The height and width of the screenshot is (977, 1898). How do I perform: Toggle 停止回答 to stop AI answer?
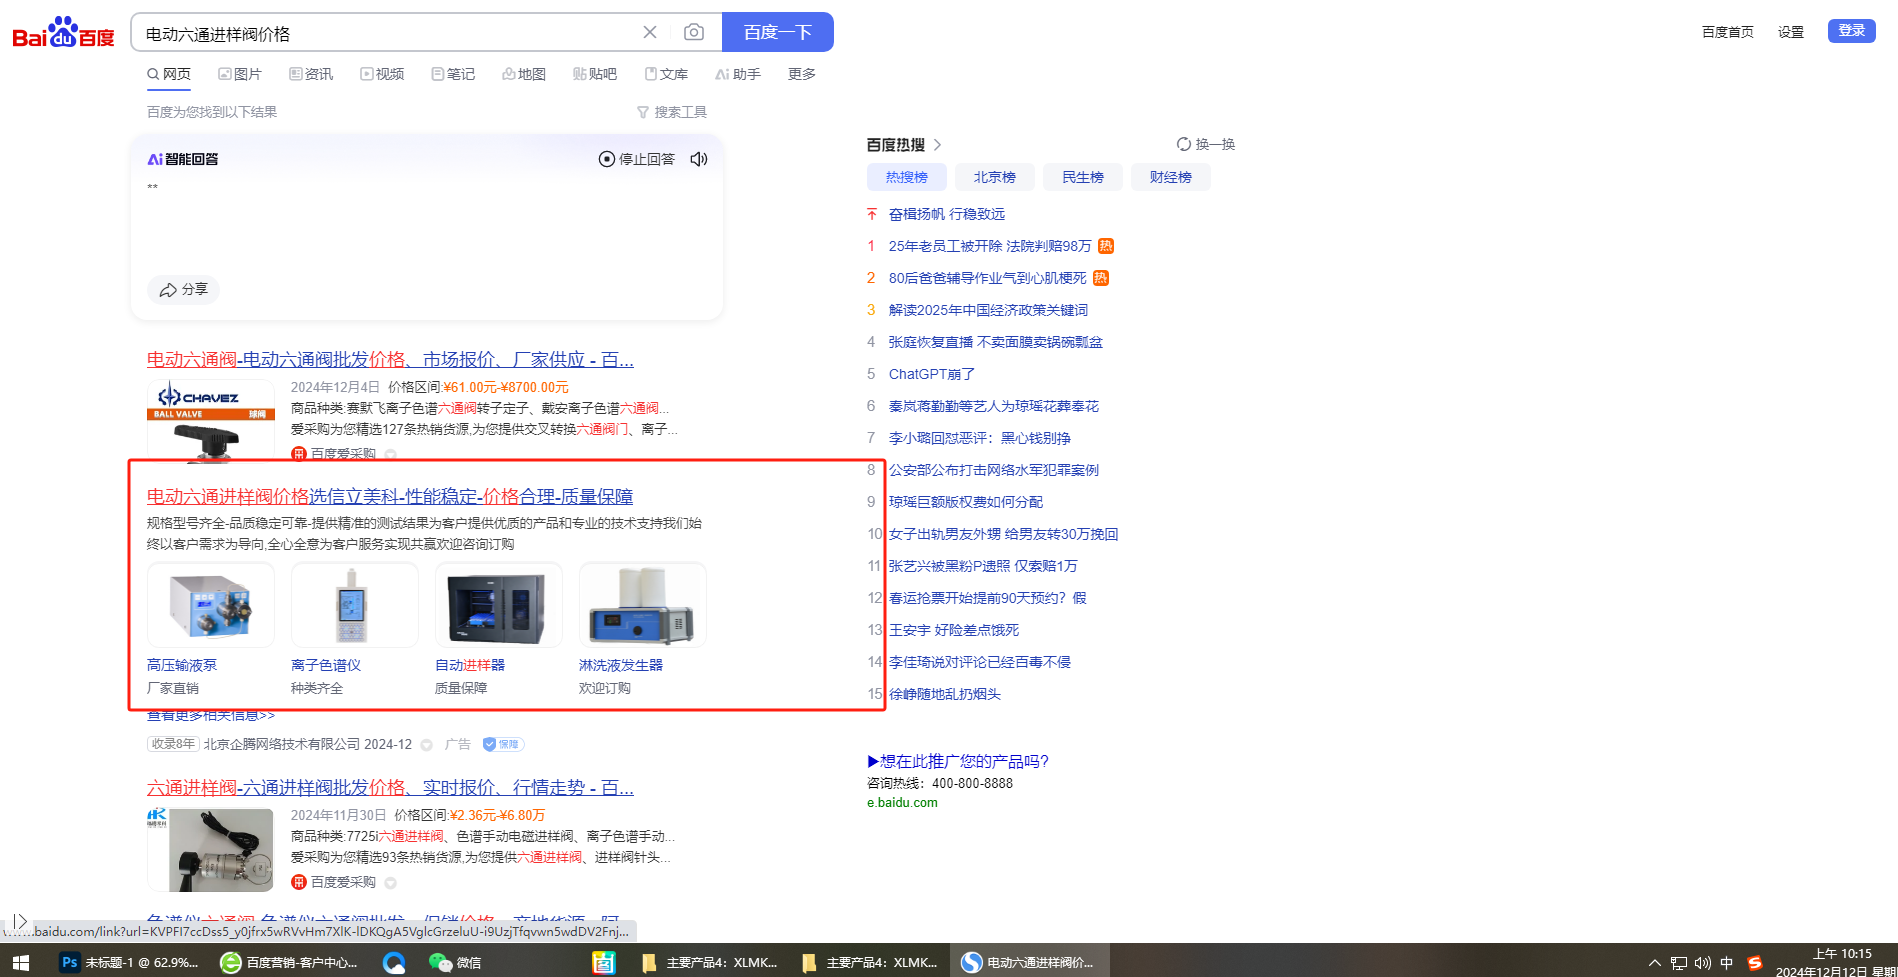point(637,159)
